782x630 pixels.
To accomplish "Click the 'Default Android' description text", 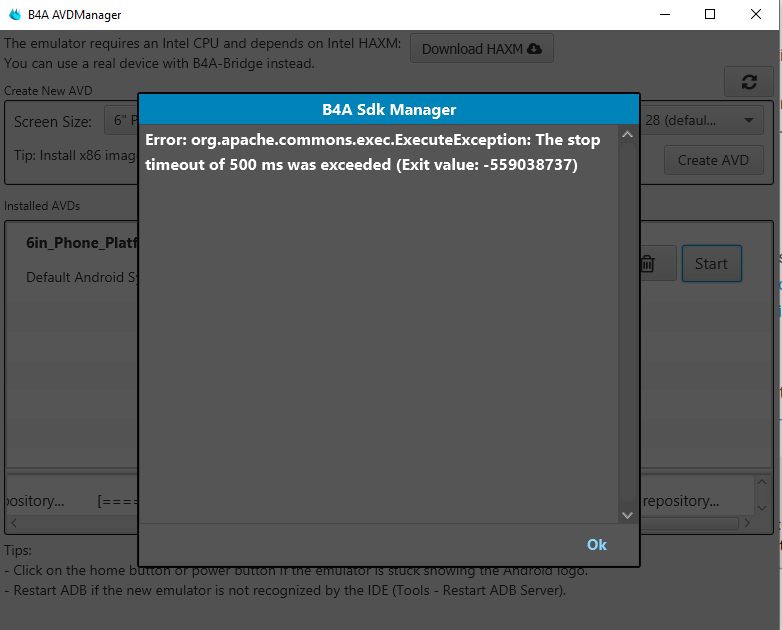I will (x=82, y=277).
